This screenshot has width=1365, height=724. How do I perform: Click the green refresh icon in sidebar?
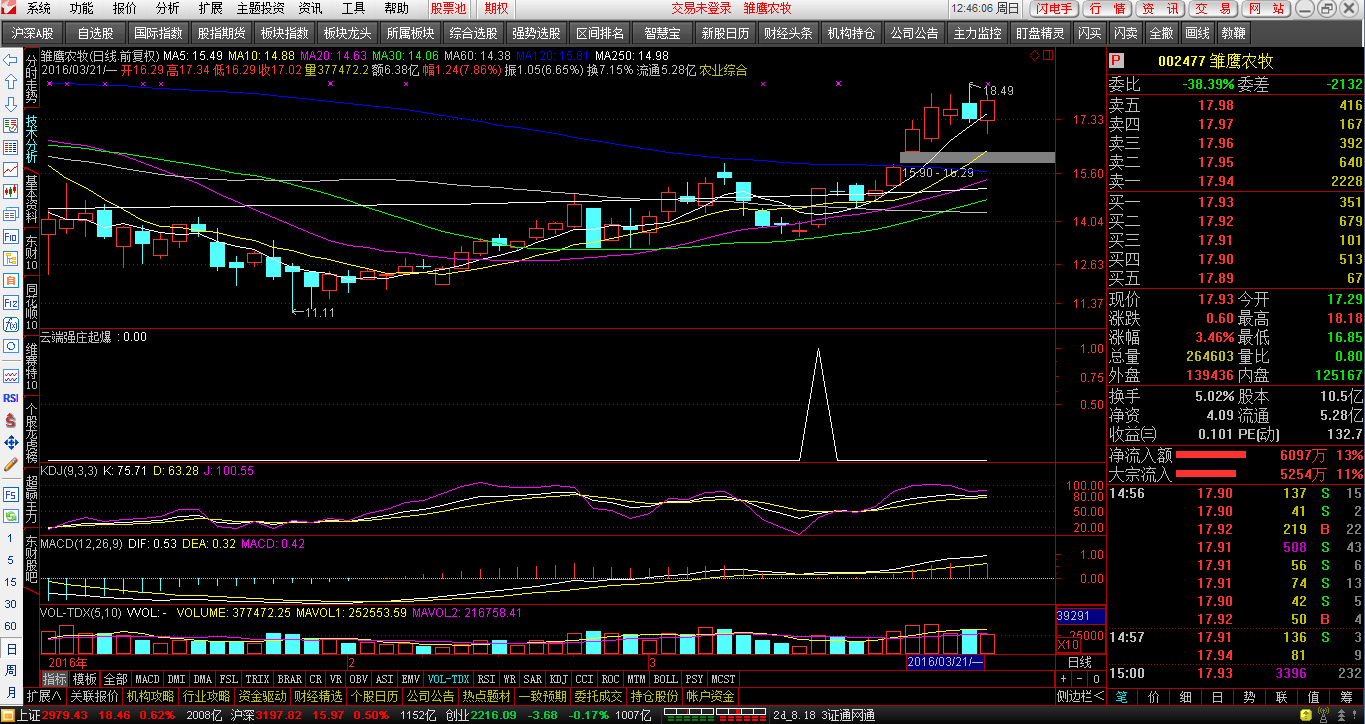10,517
